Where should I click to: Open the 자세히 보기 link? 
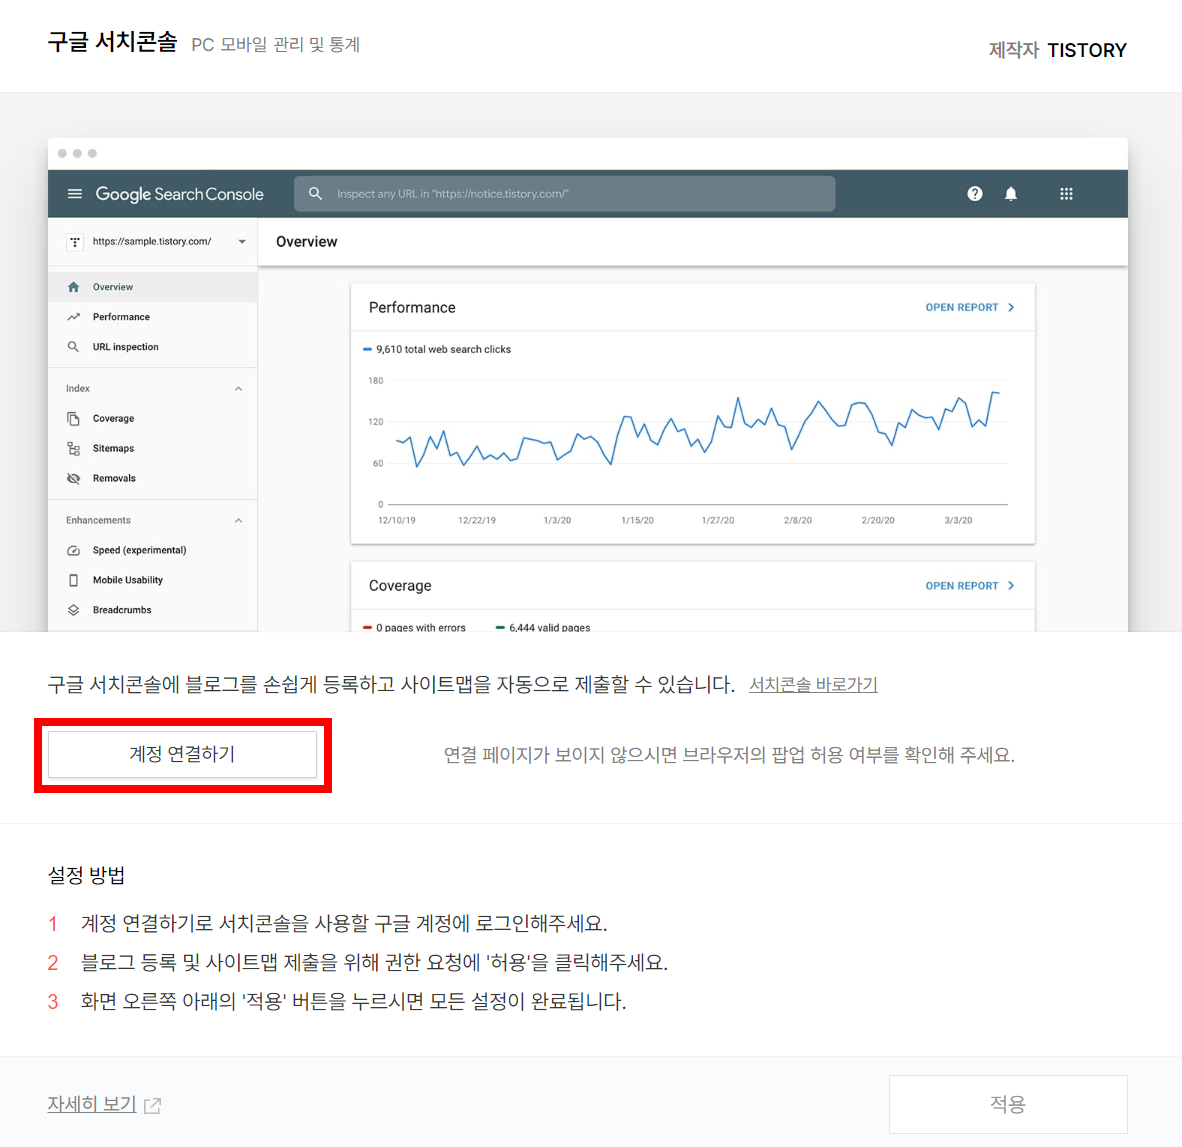tap(92, 1104)
